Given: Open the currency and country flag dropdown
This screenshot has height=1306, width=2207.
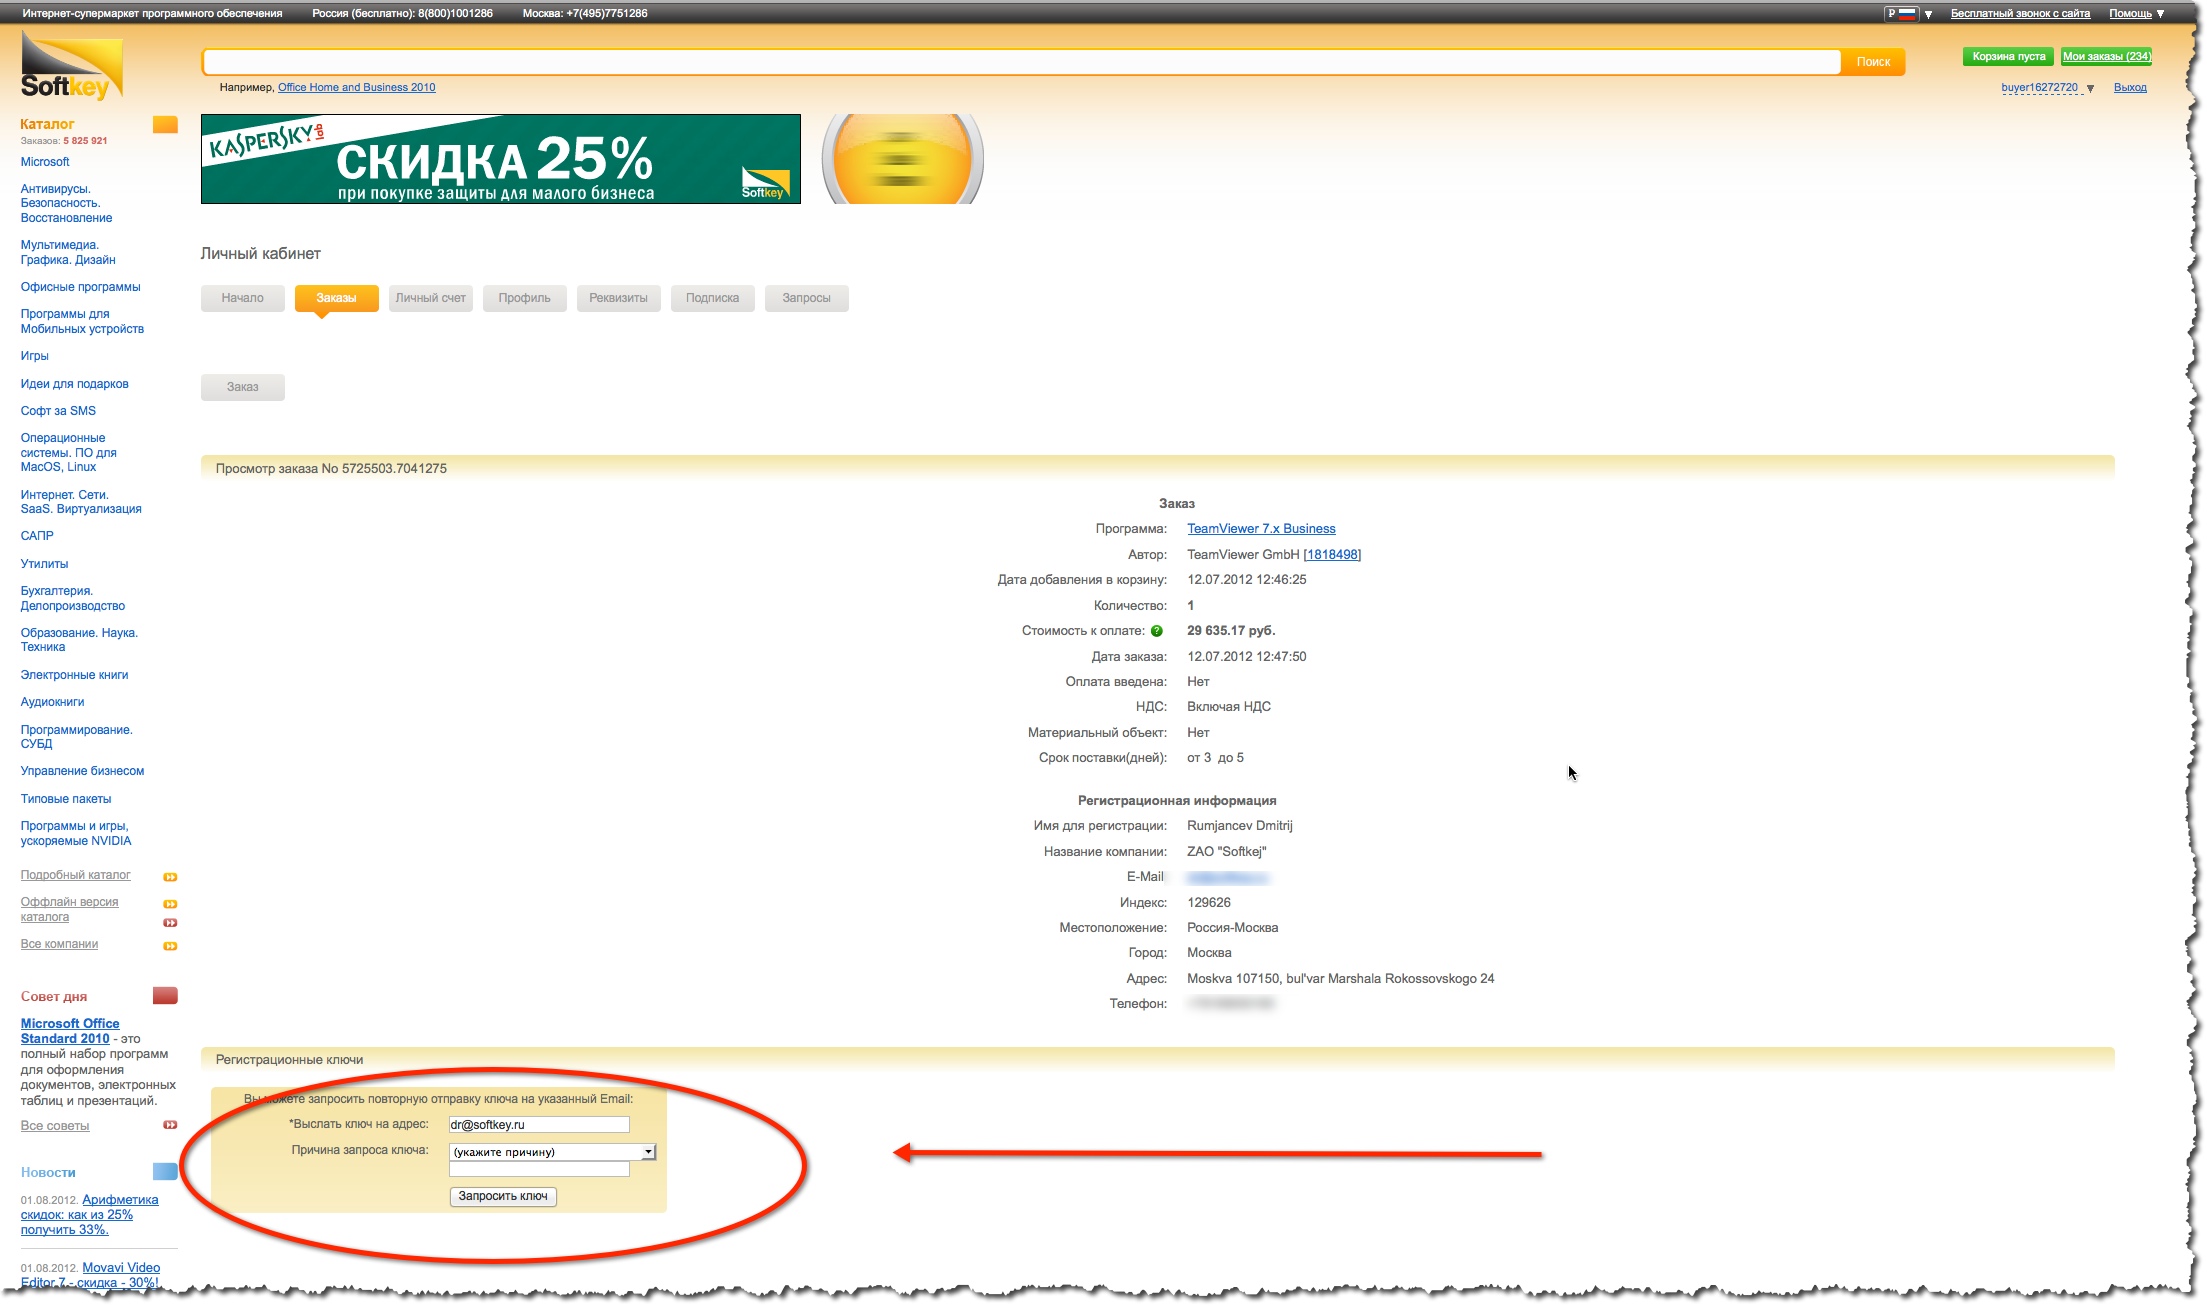Looking at the screenshot, I should (x=1909, y=14).
